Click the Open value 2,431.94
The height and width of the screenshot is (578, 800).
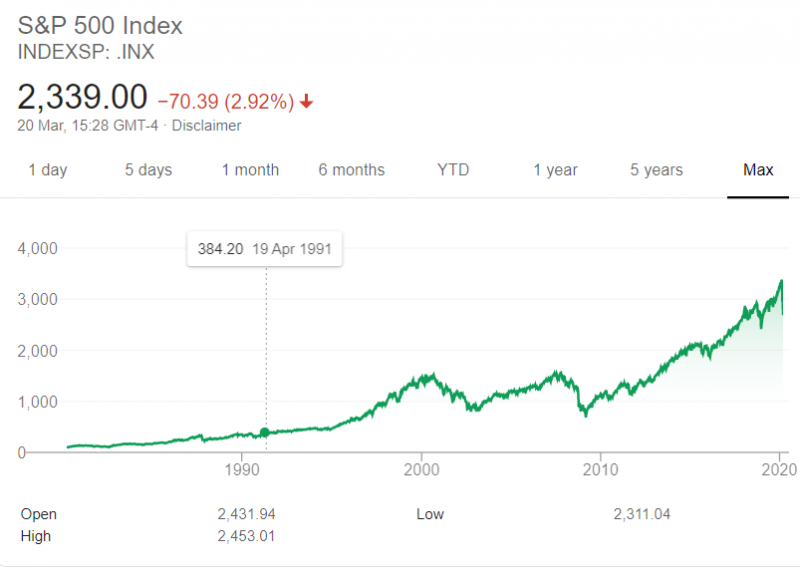tap(246, 514)
